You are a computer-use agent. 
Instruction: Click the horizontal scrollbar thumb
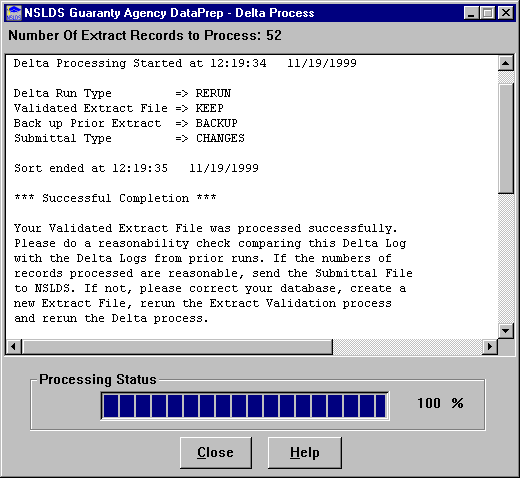[177, 347]
